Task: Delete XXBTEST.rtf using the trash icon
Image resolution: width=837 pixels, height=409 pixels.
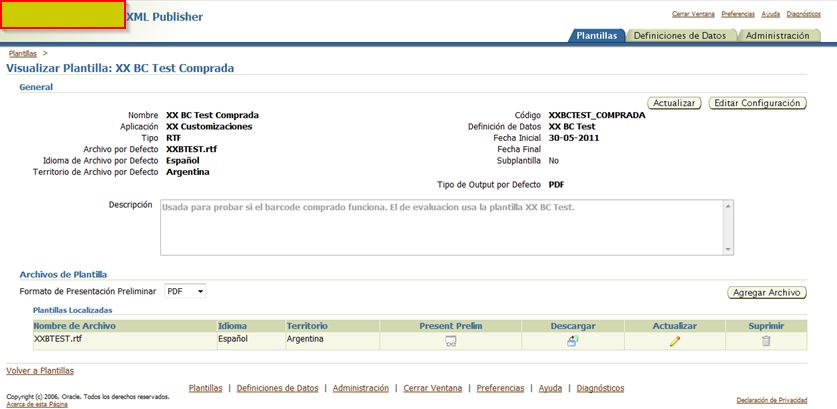Action: [766, 341]
